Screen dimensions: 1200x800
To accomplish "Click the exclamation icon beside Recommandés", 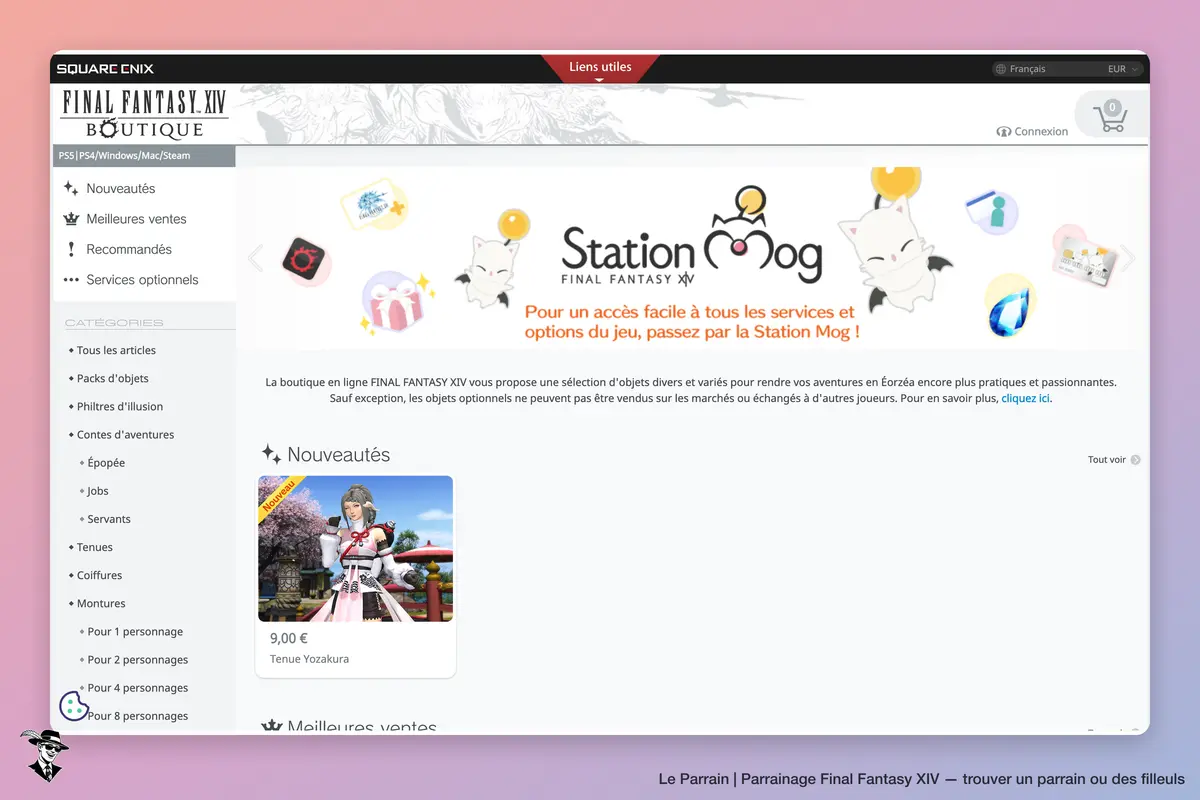I will pos(71,249).
